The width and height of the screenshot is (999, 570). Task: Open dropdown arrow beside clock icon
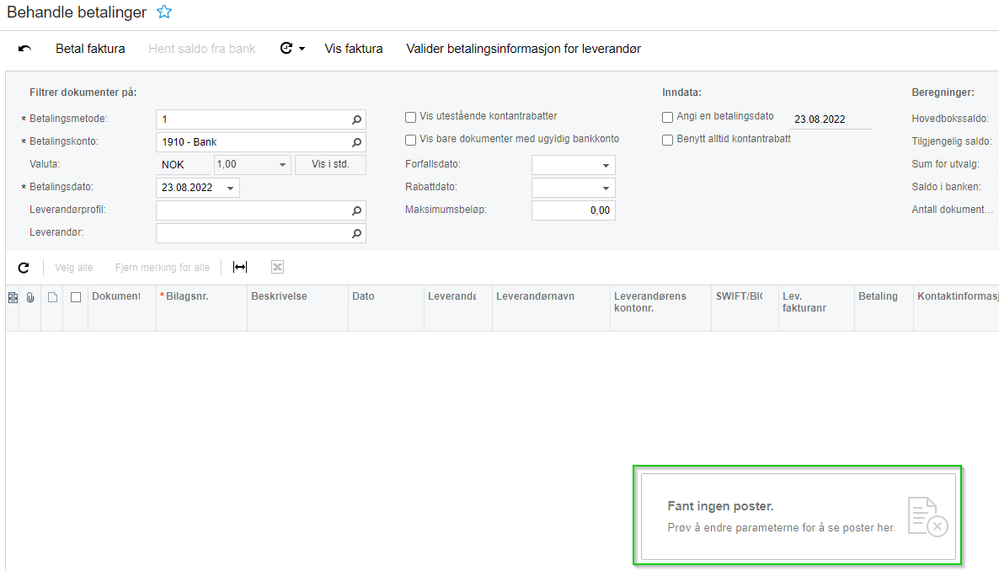point(302,49)
